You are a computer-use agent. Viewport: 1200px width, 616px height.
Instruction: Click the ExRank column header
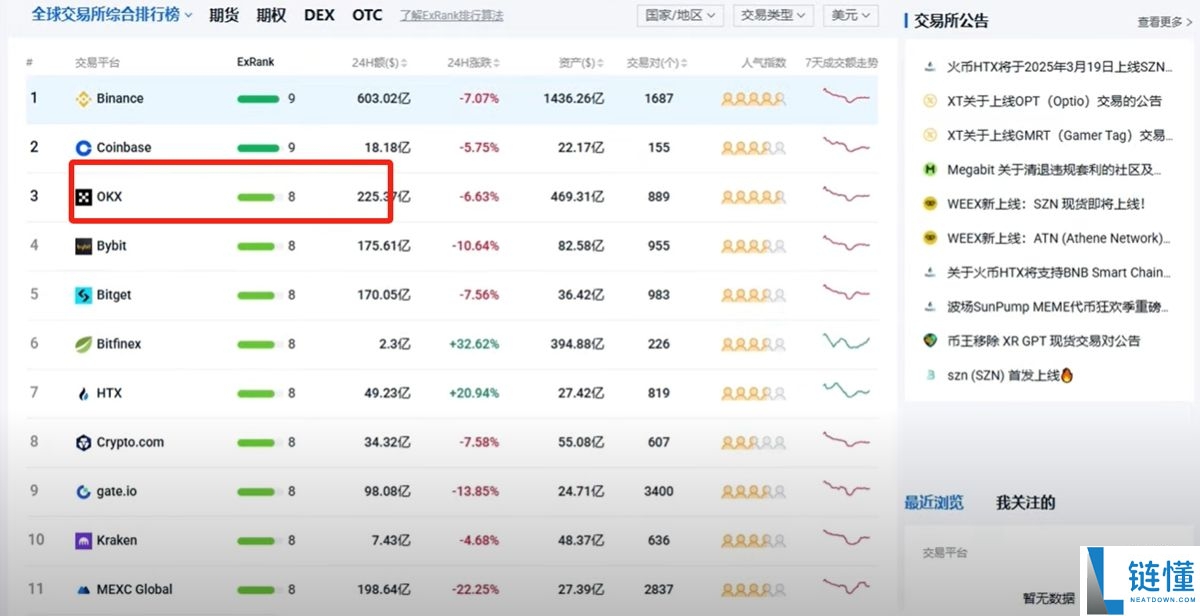point(255,62)
